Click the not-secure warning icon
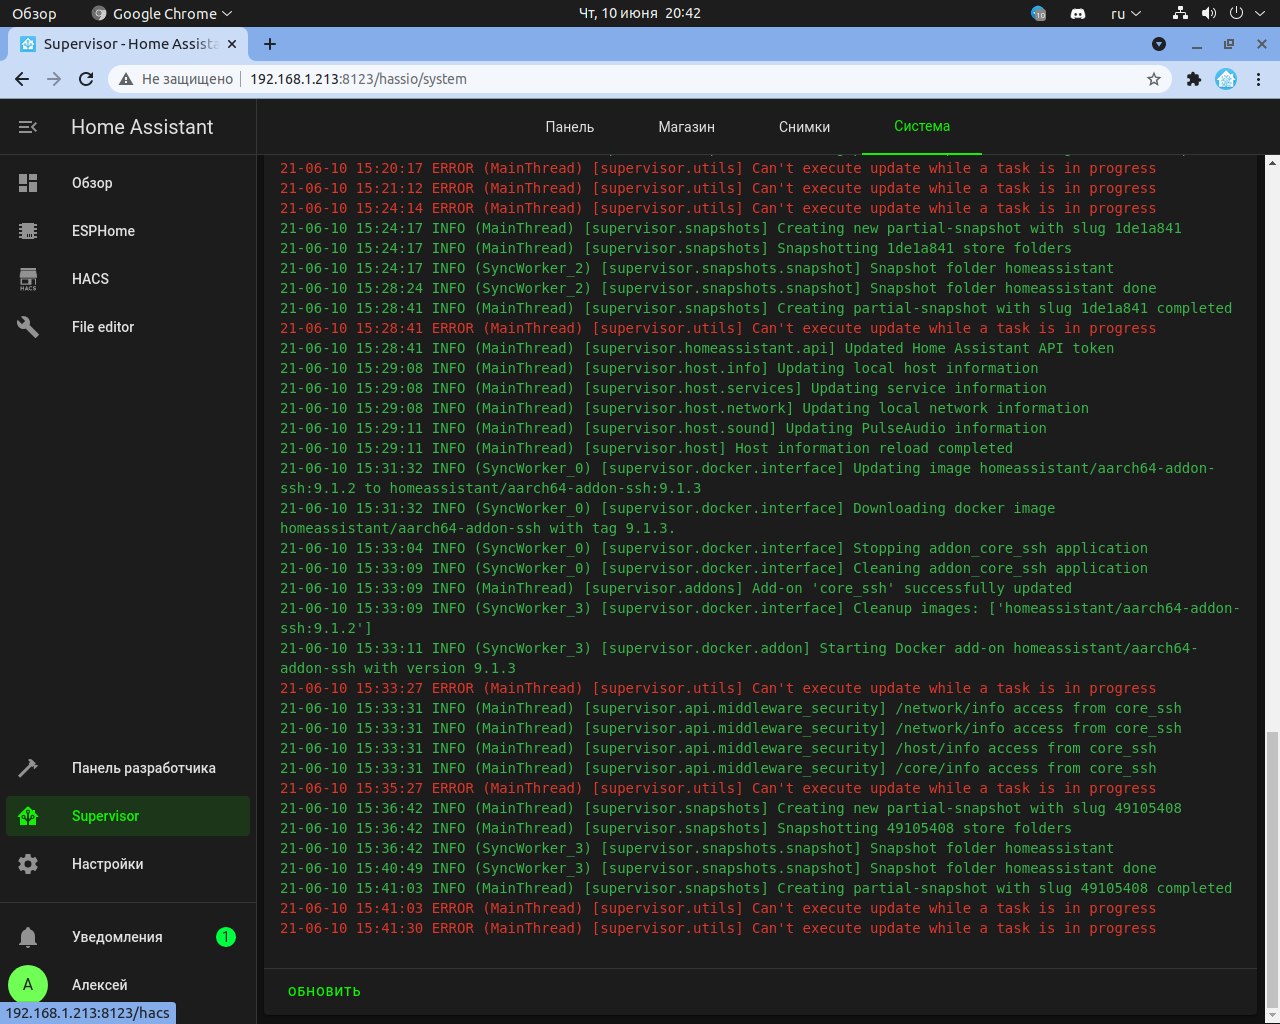 [x=125, y=79]
